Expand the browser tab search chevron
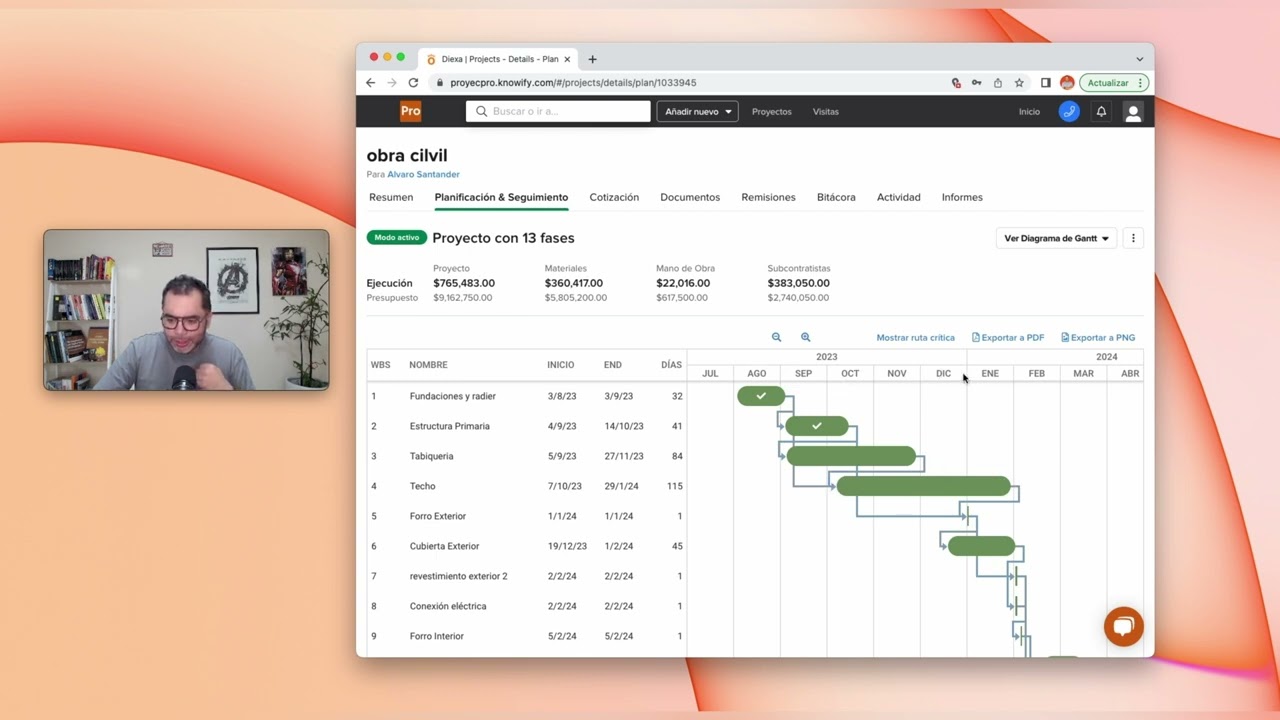The width and height of the screenshot is (1280, 720). [x=1139, y=59]
